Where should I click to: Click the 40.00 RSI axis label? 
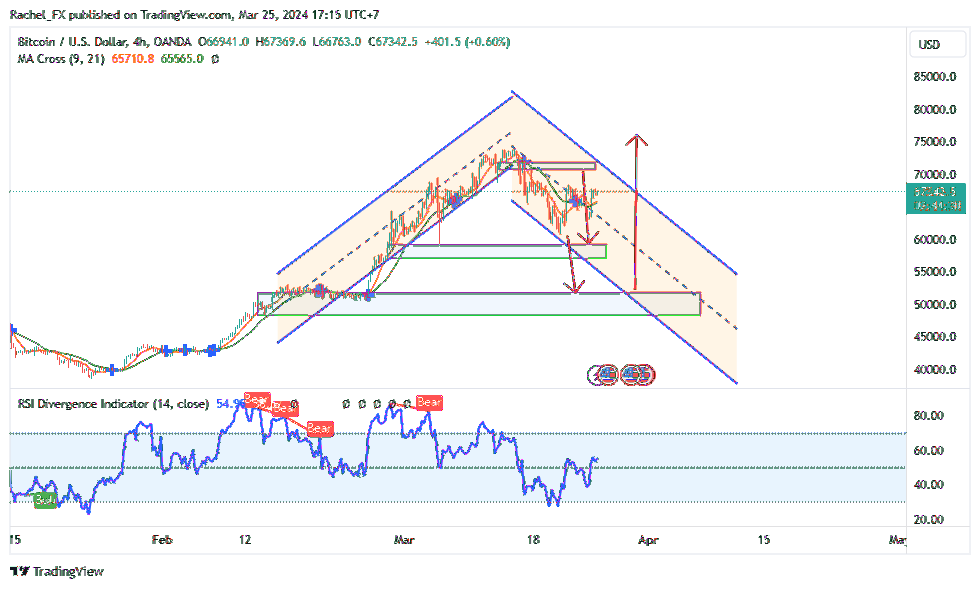[929, 485]
